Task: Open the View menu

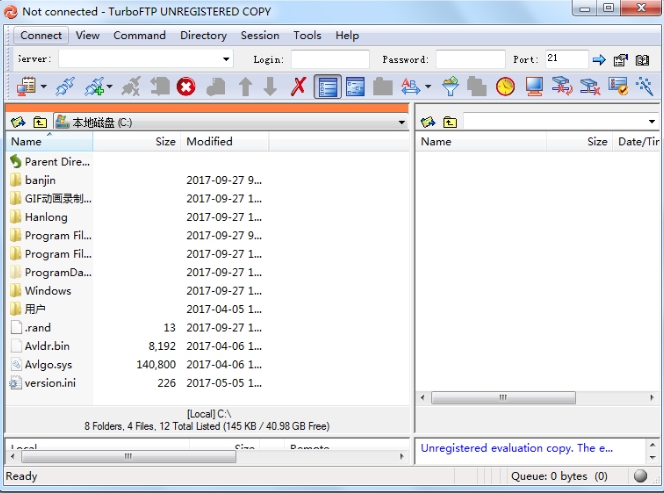Action: pyautogui.click(x=88, y=35)
